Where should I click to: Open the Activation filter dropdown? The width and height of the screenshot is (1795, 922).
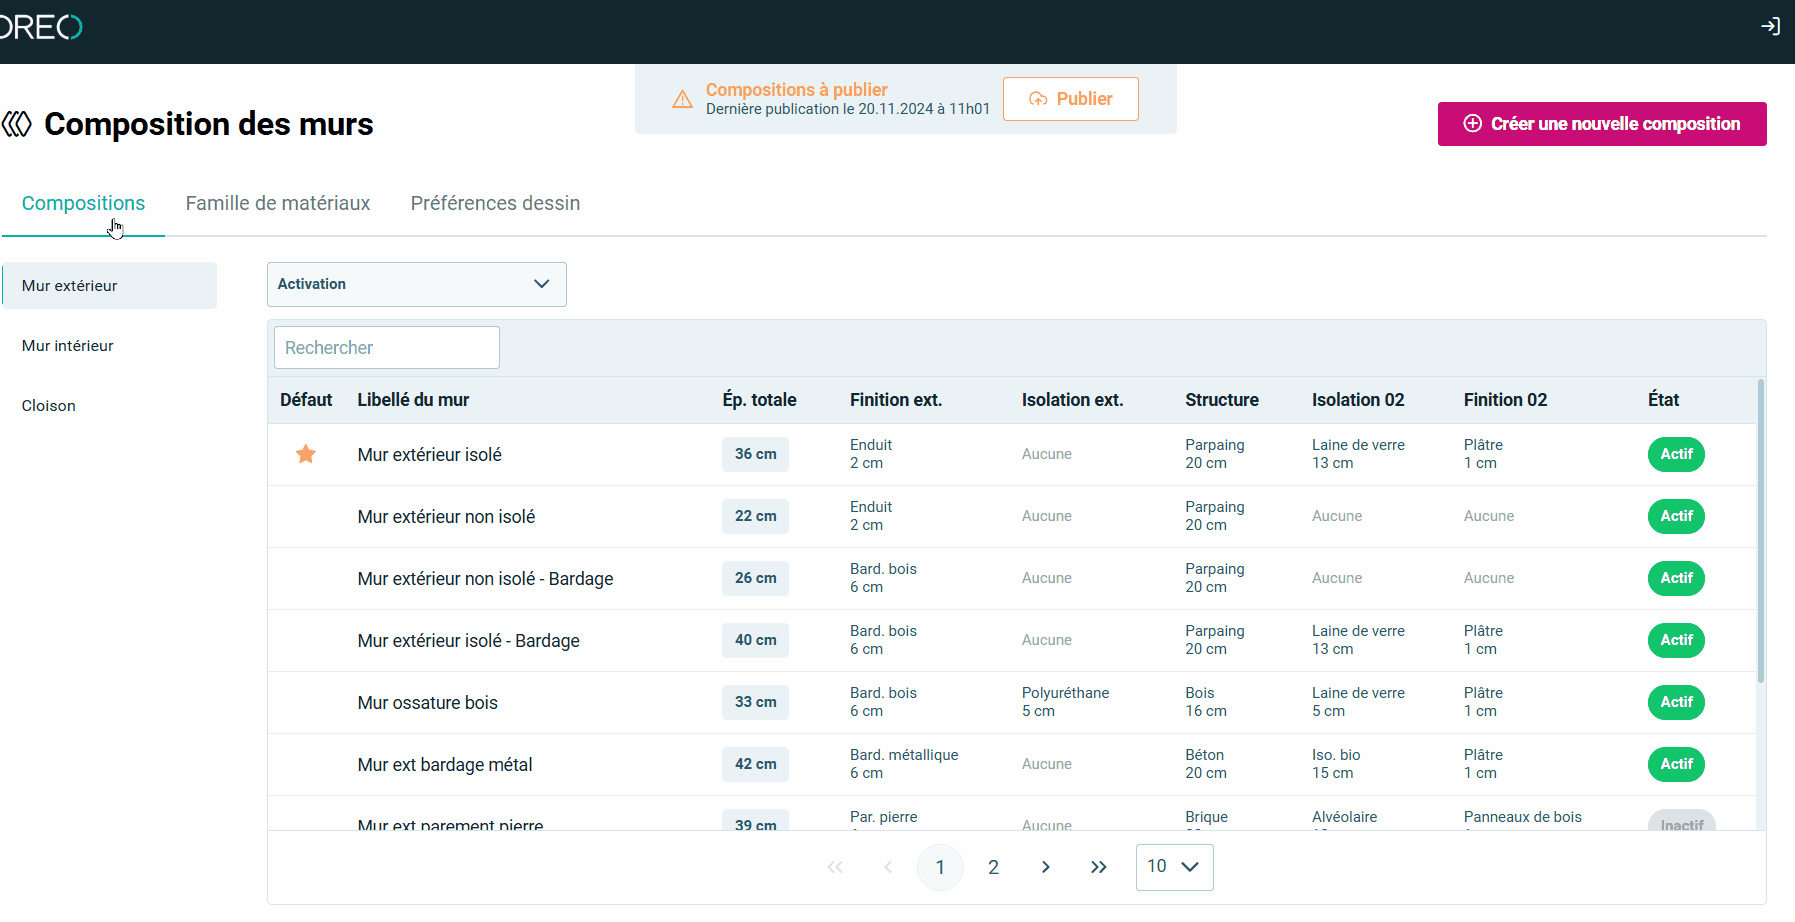(x=416, y=285)
